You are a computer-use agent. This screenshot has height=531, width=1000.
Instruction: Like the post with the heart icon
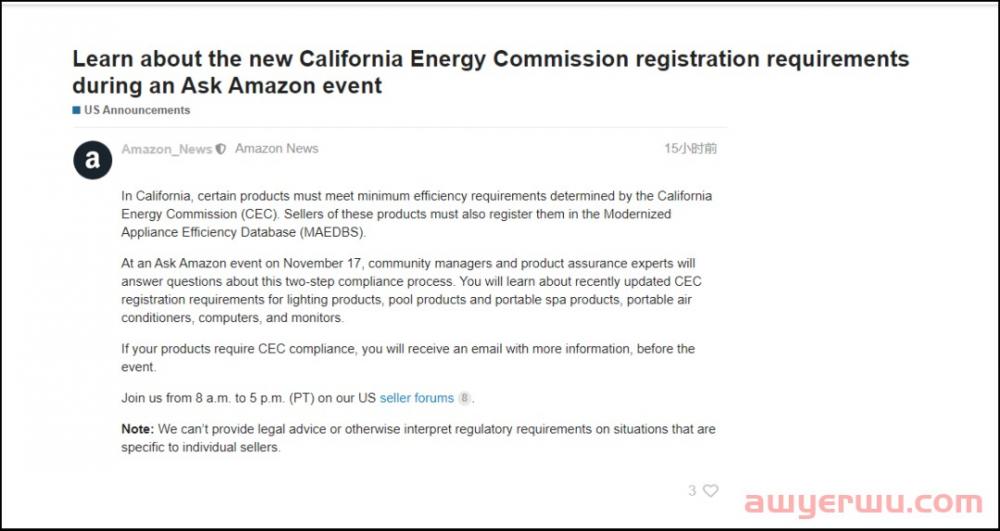point(711,490)
